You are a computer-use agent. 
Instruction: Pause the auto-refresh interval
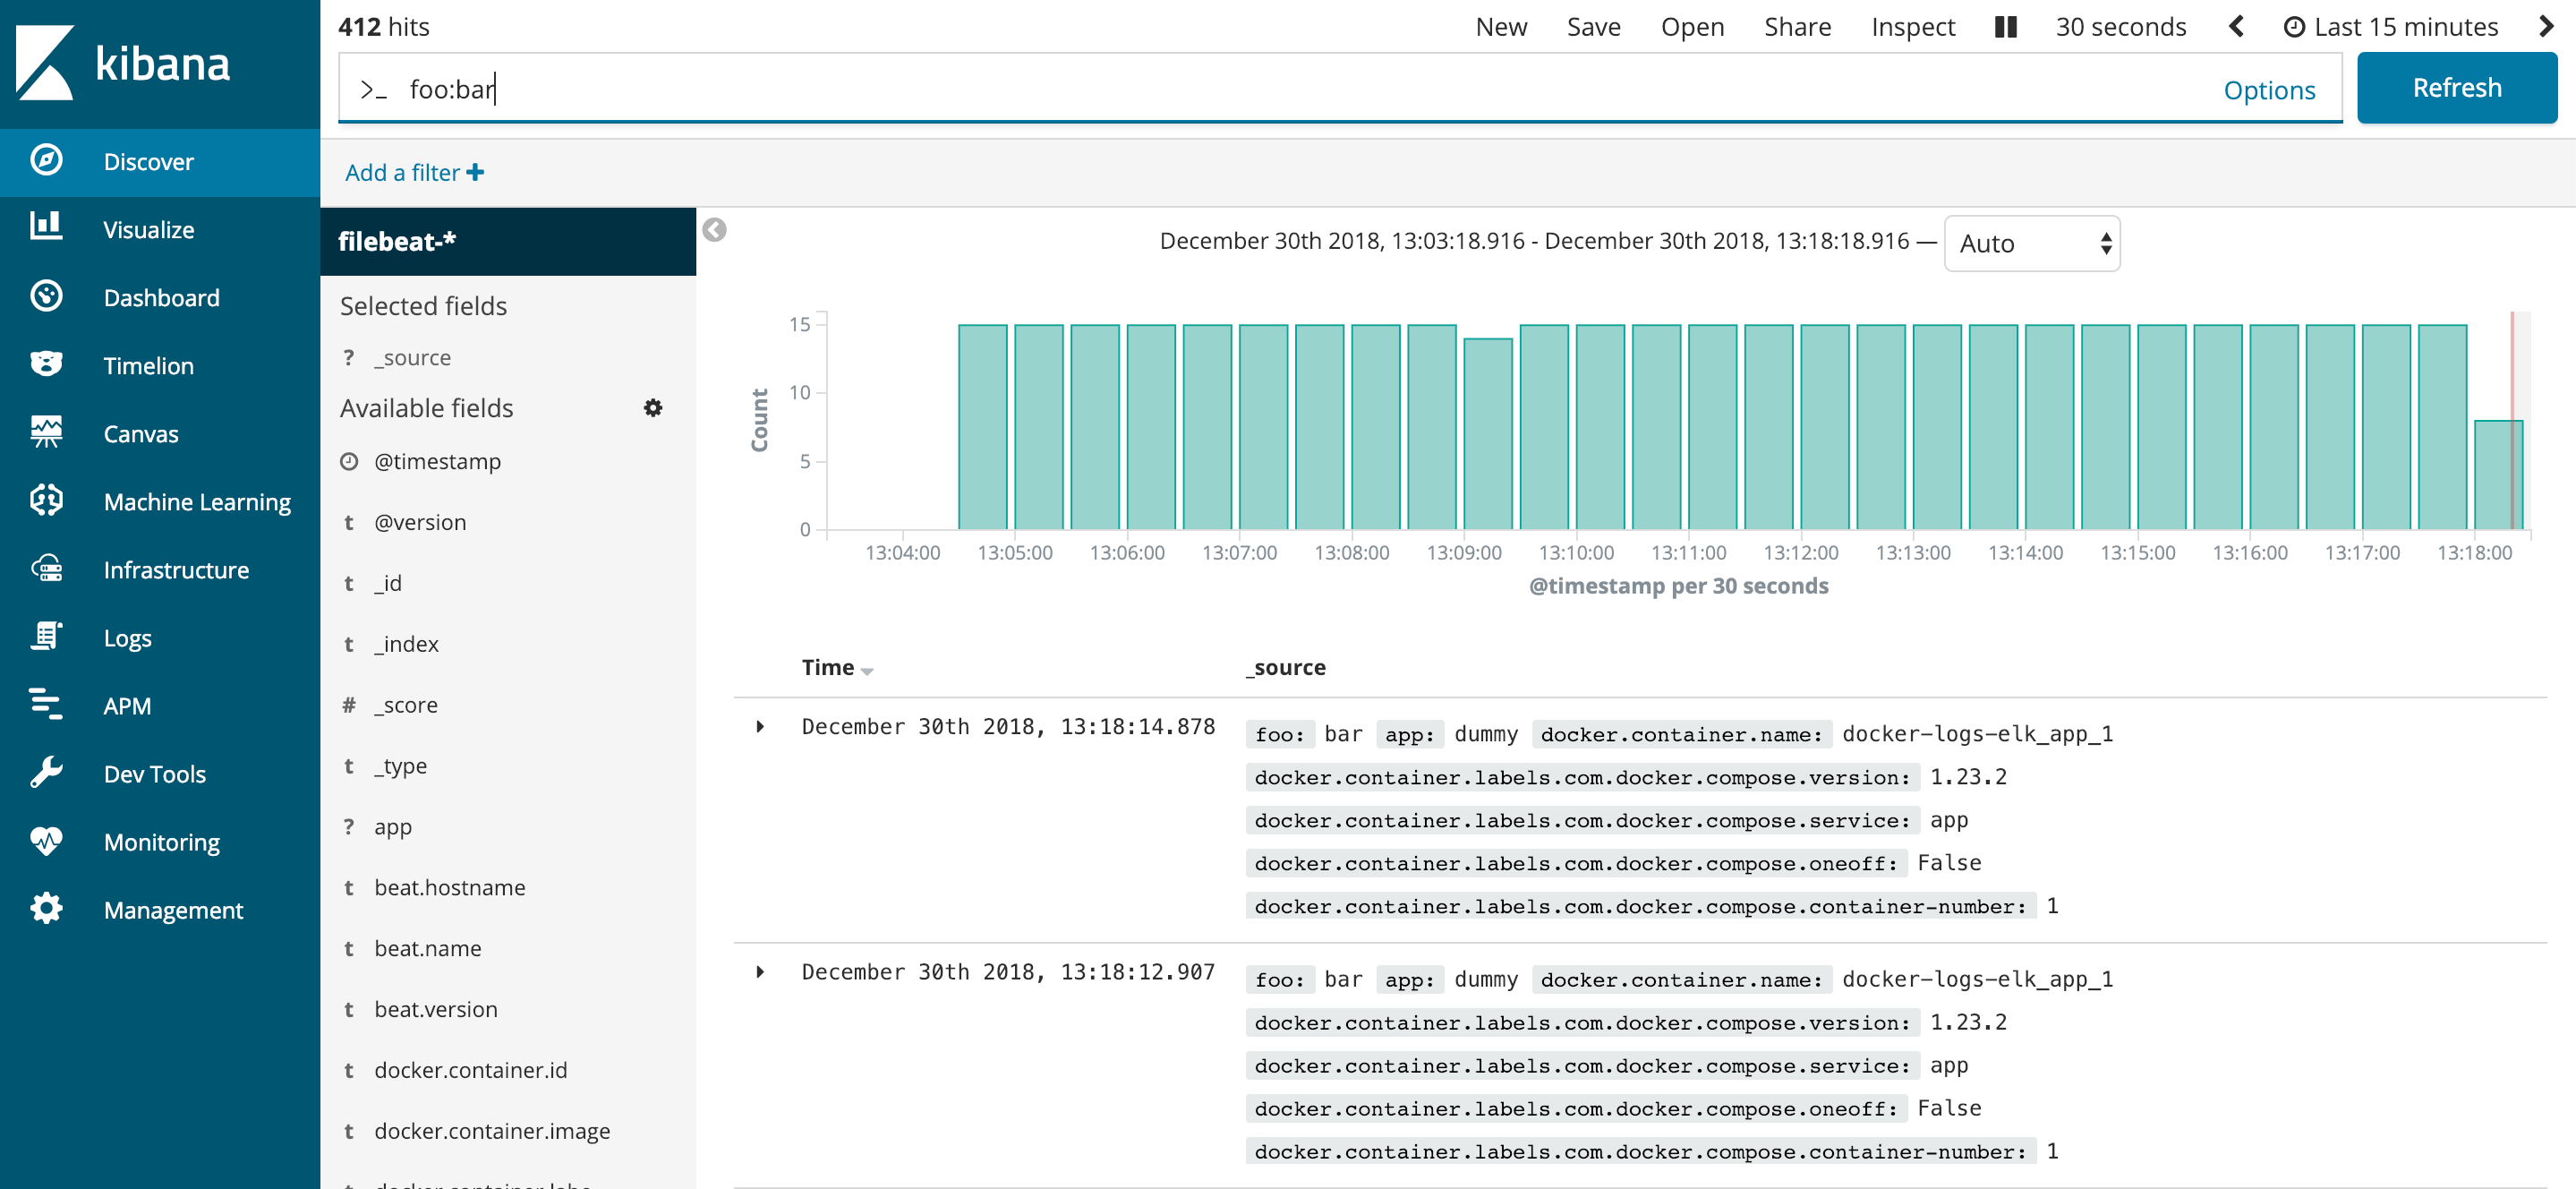(2005, 27)
